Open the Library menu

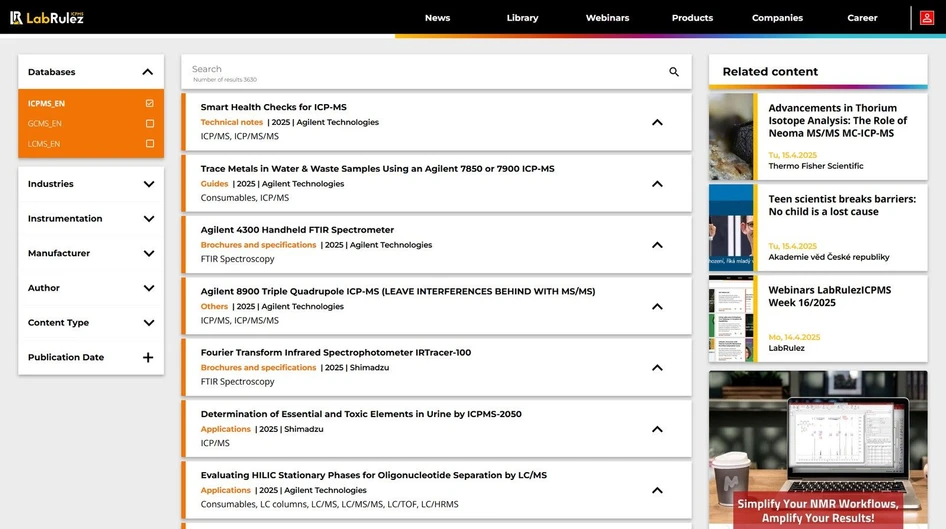[522, 17]
